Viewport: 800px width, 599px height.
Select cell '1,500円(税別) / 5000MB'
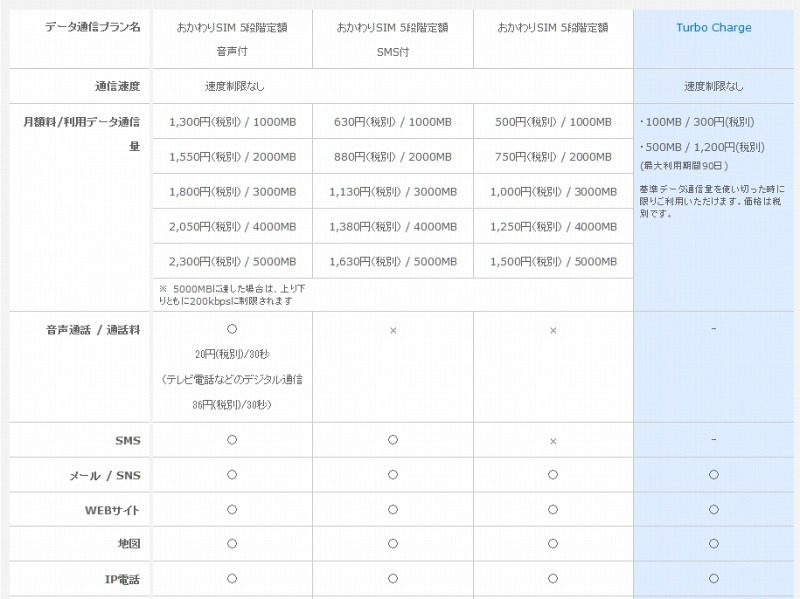(554, 261)
